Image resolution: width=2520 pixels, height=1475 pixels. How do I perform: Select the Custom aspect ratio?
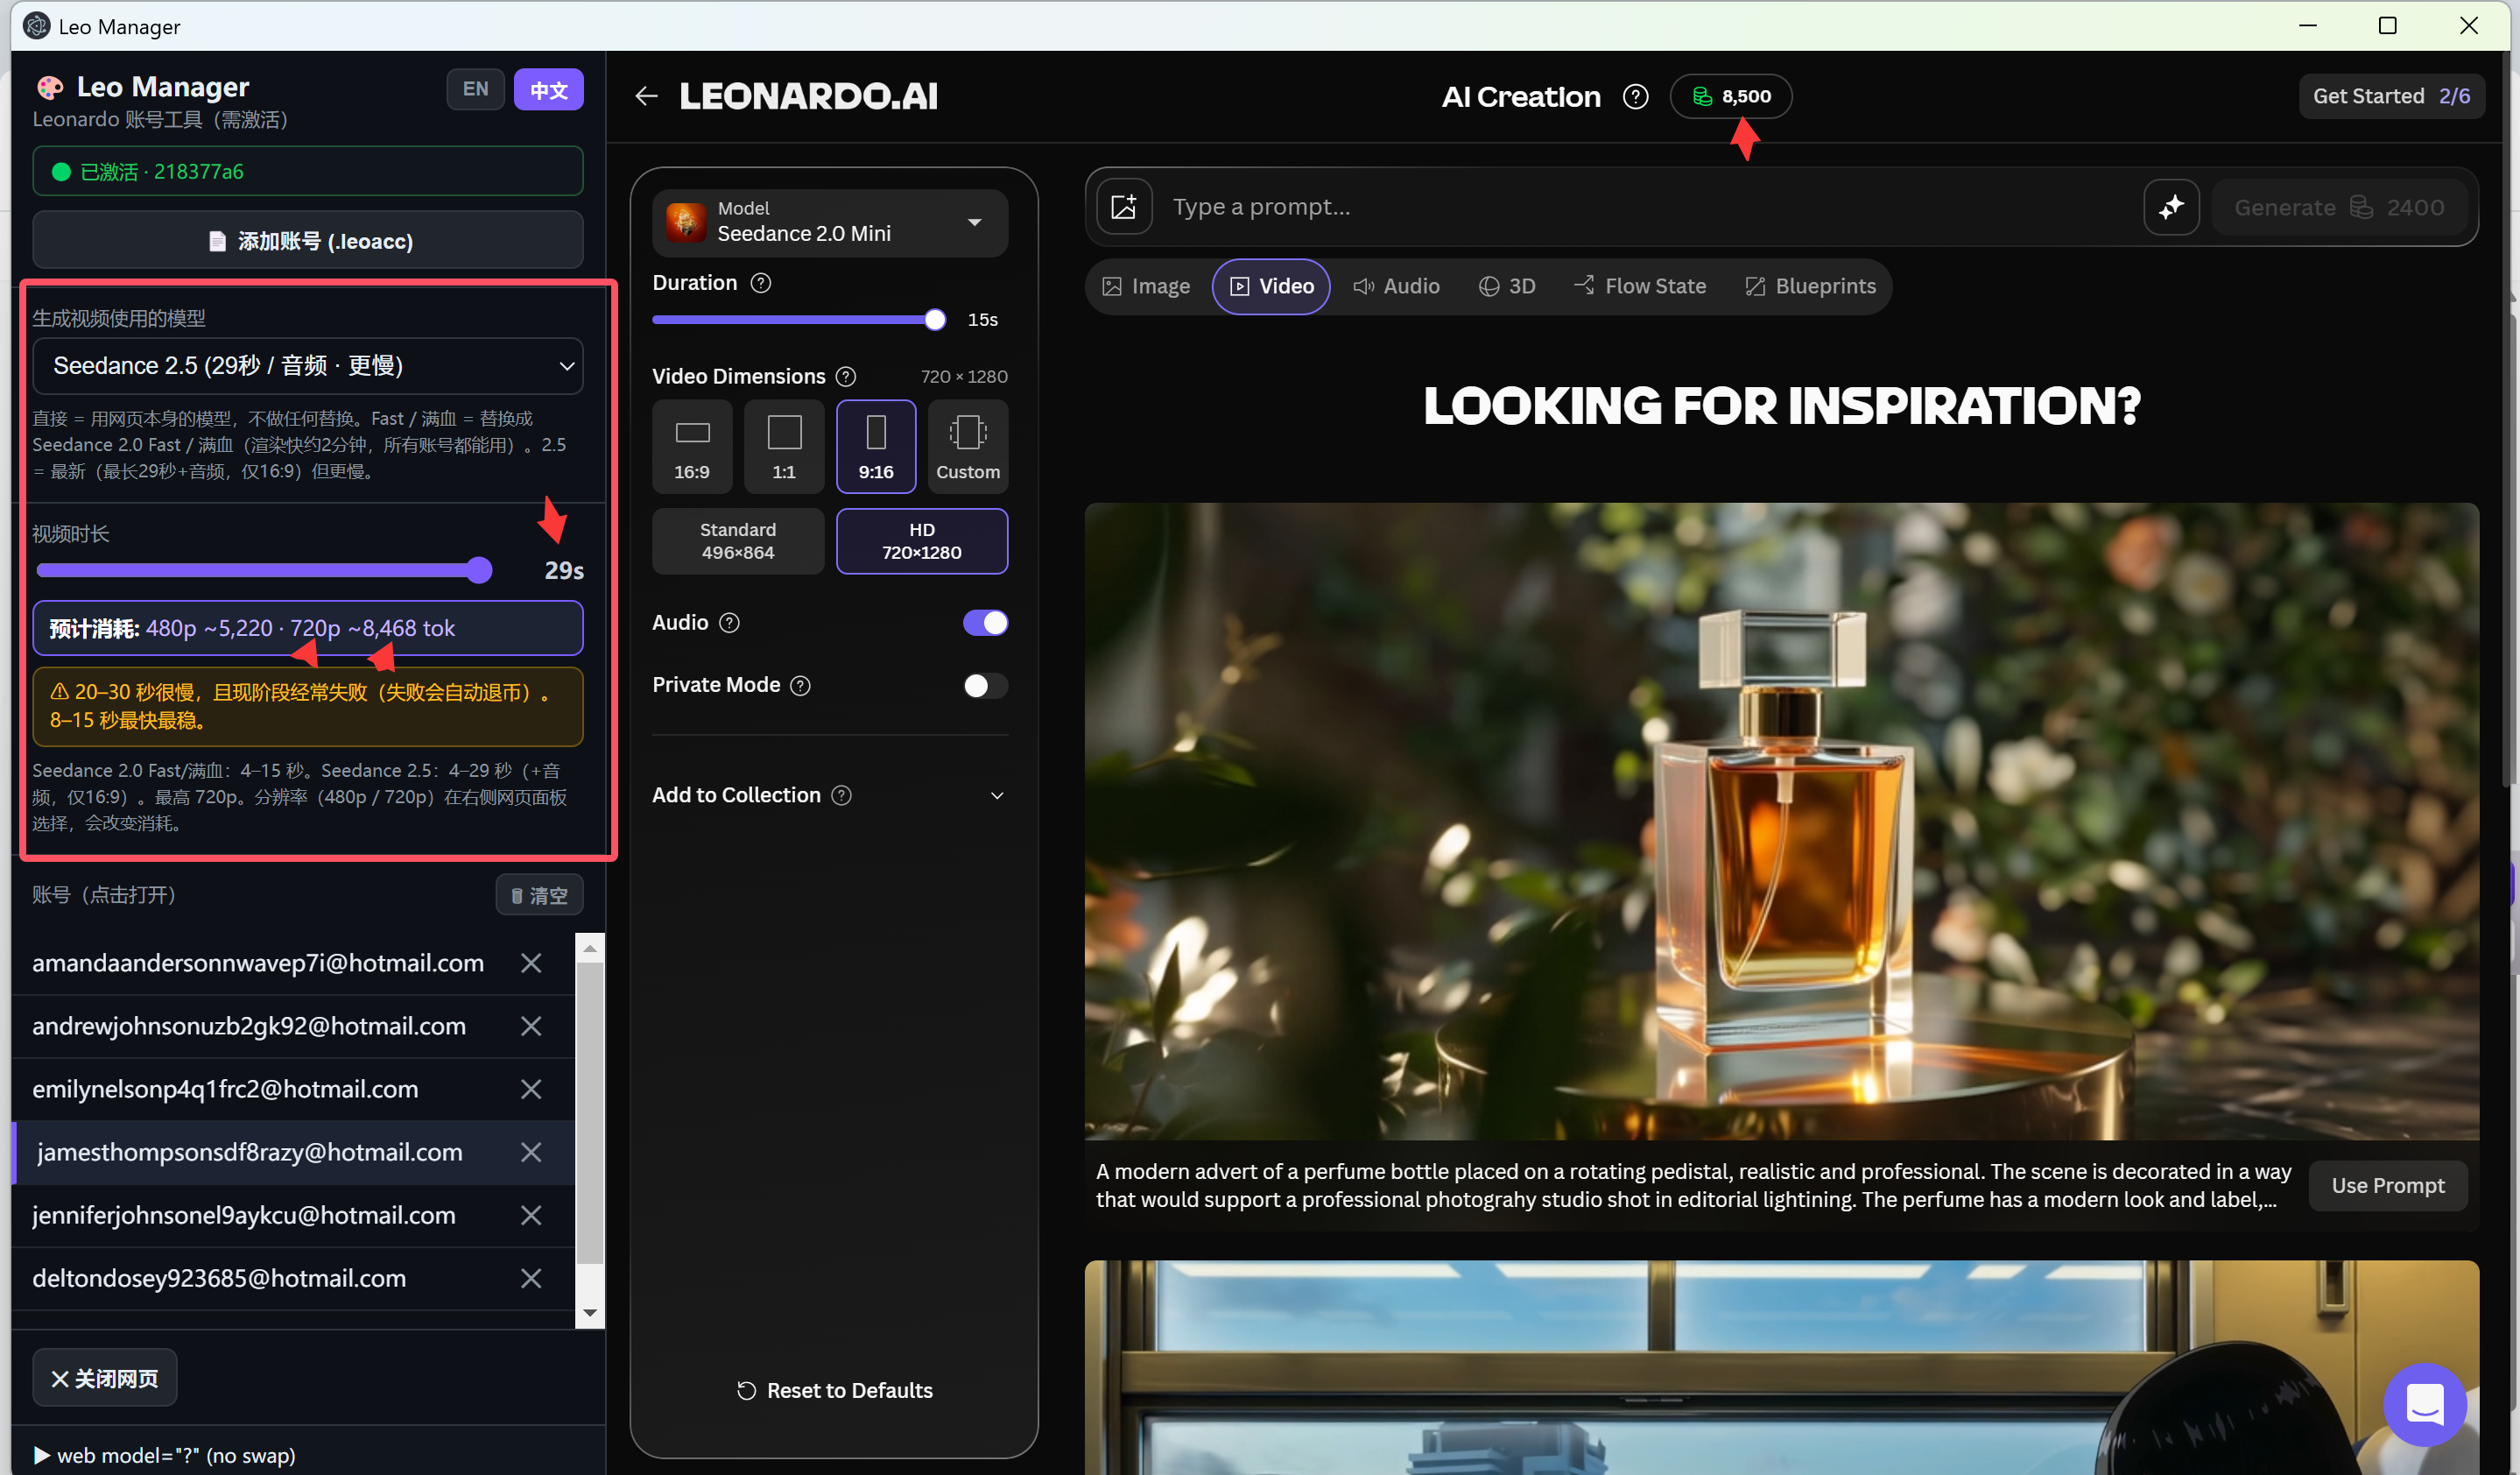click(968, 447)
